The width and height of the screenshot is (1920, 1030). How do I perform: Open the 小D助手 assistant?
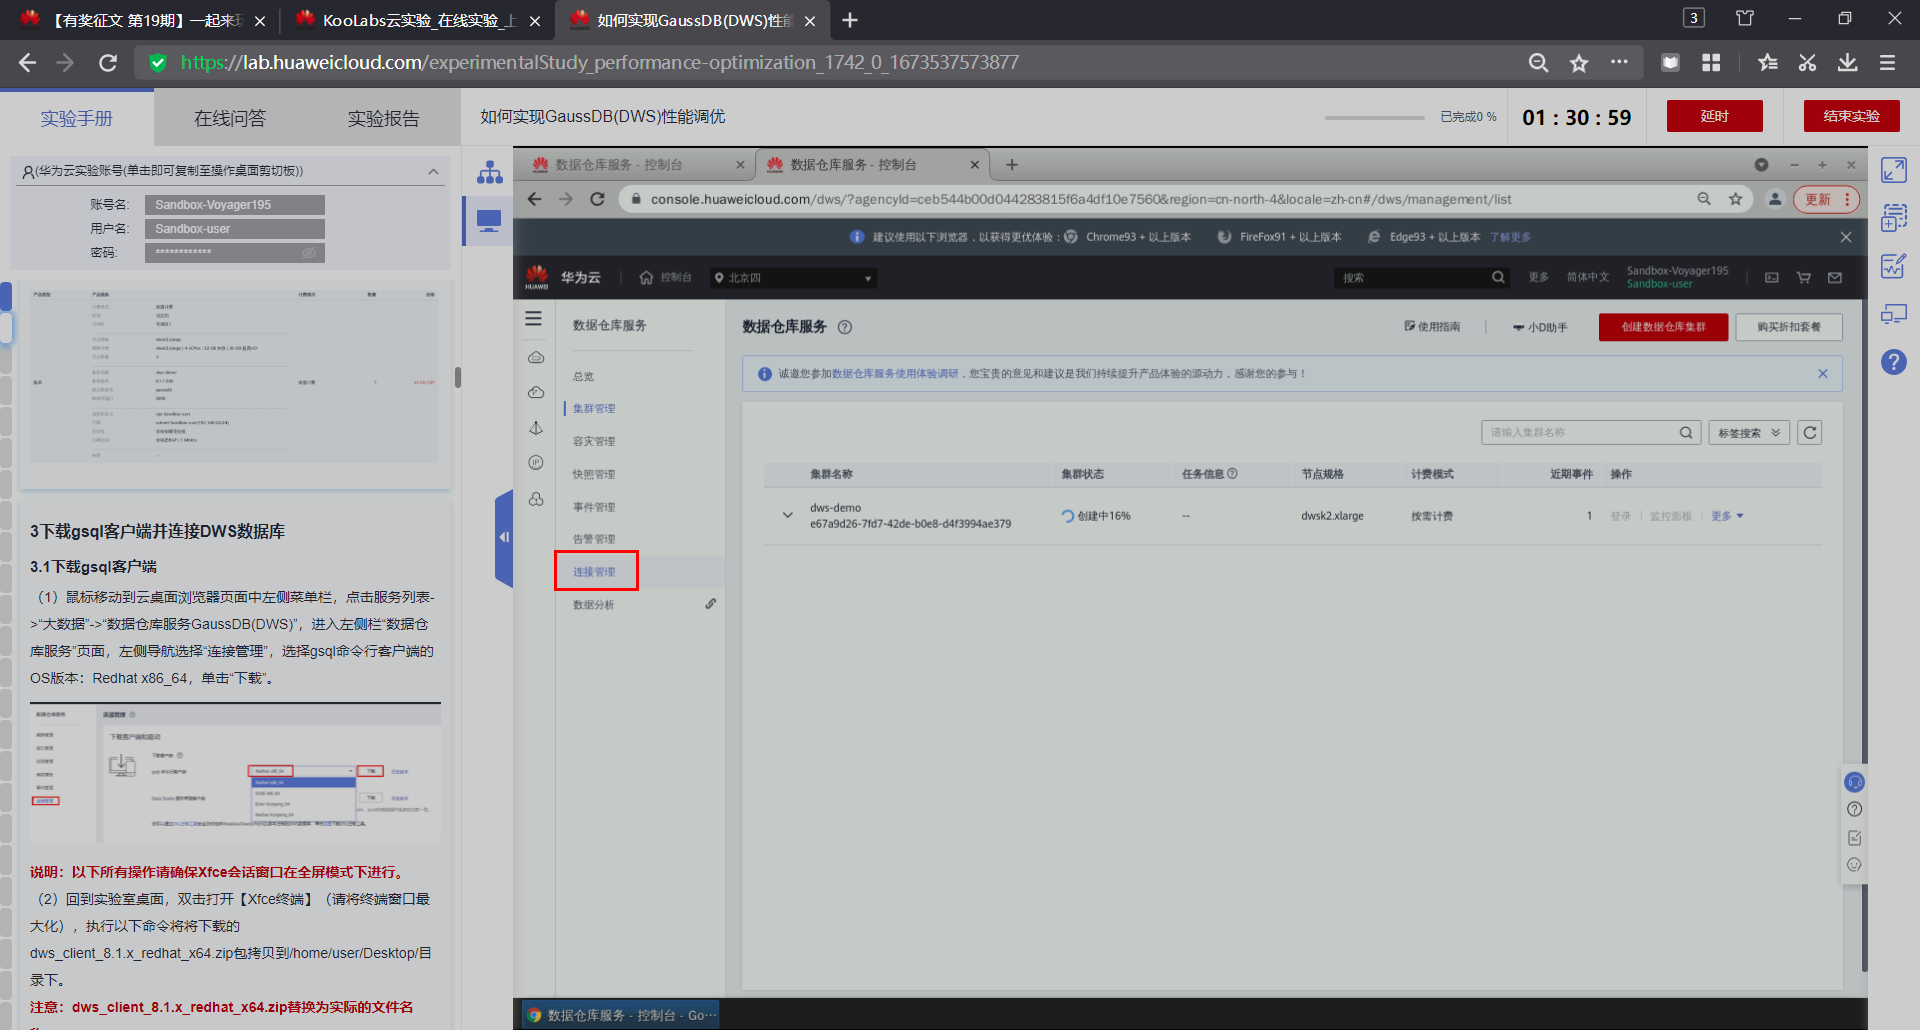point(1540,327)
